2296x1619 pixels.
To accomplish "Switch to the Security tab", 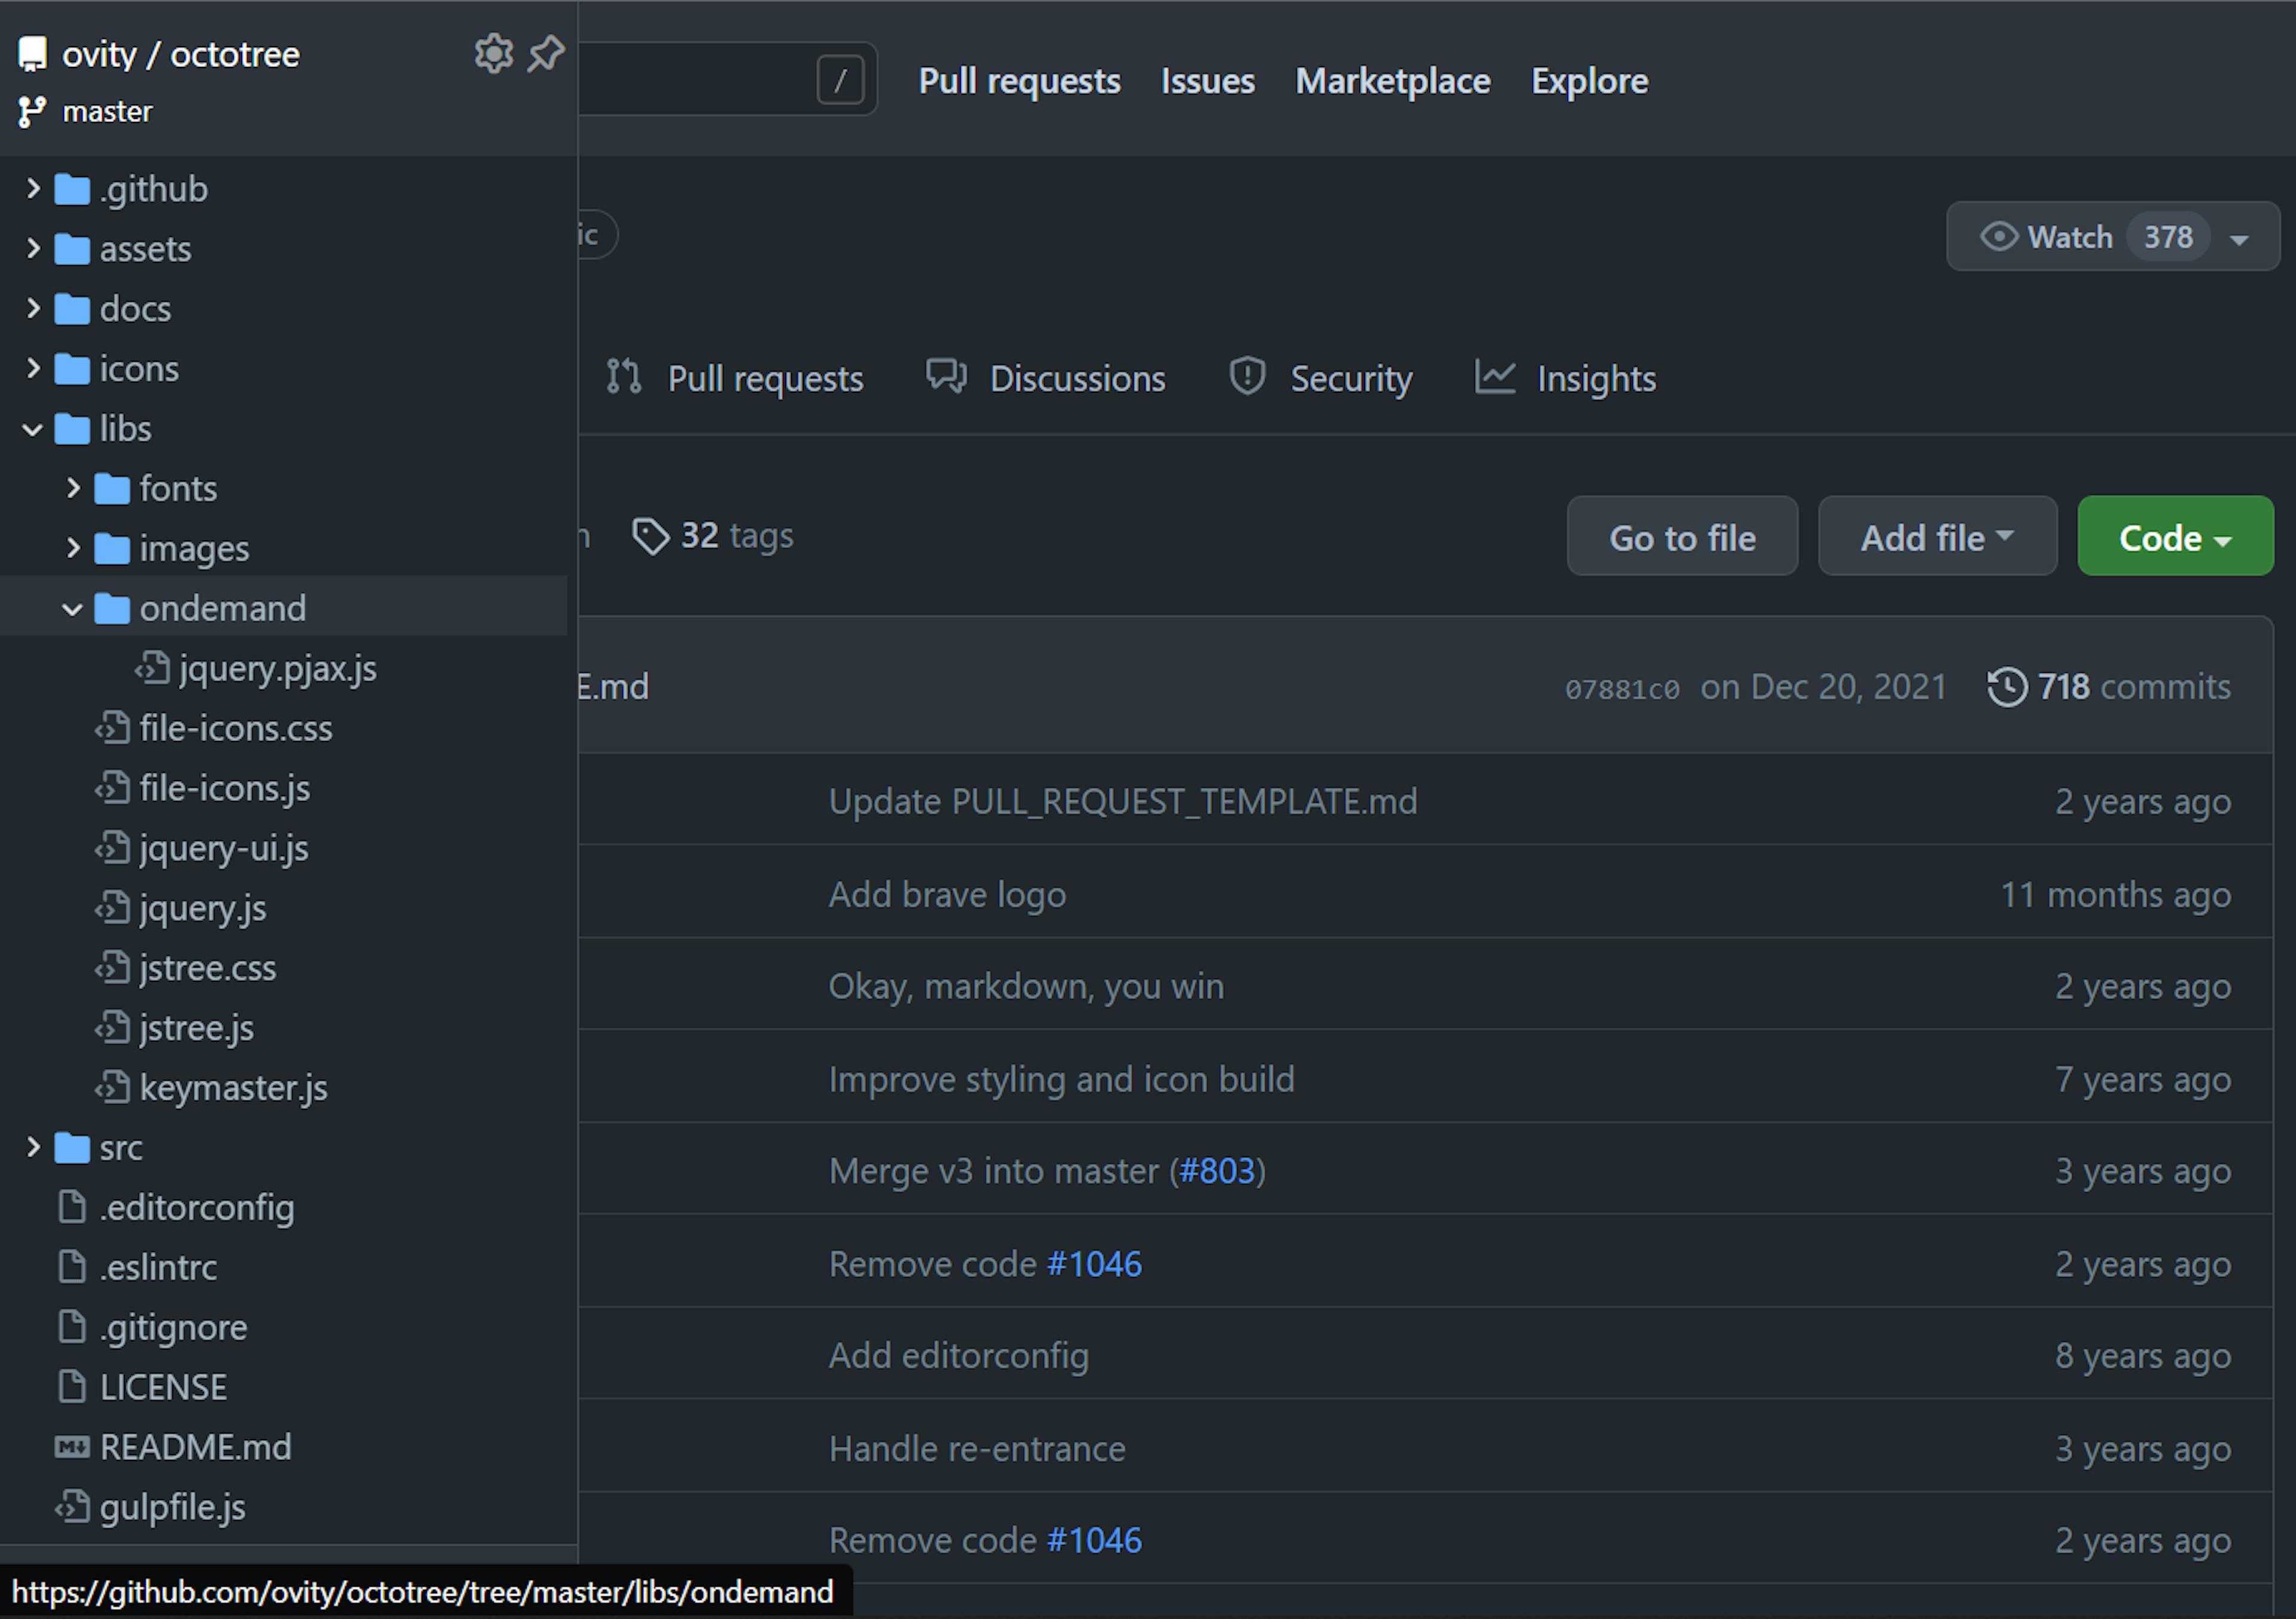I will pyautogui.click(x=1321, y=379).
